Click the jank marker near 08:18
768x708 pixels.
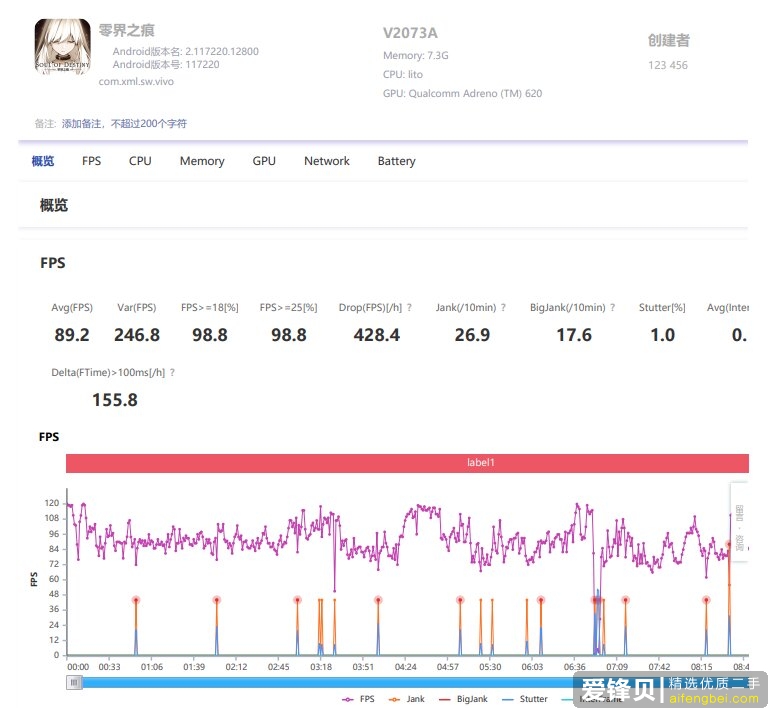[706, 600]
